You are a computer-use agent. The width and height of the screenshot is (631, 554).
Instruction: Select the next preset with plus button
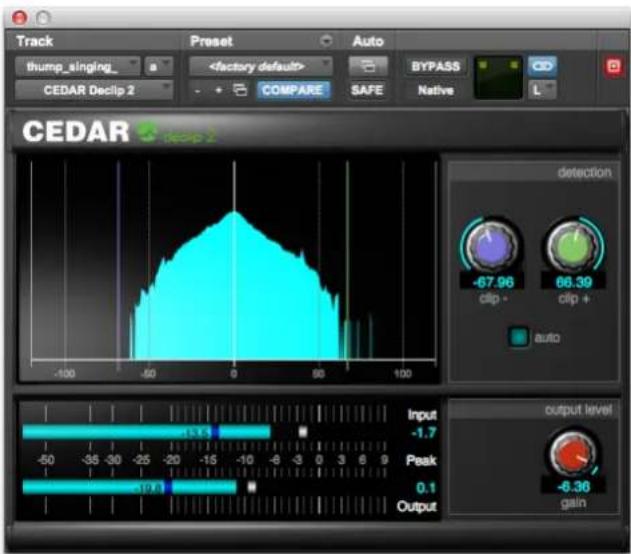[219, 91]
